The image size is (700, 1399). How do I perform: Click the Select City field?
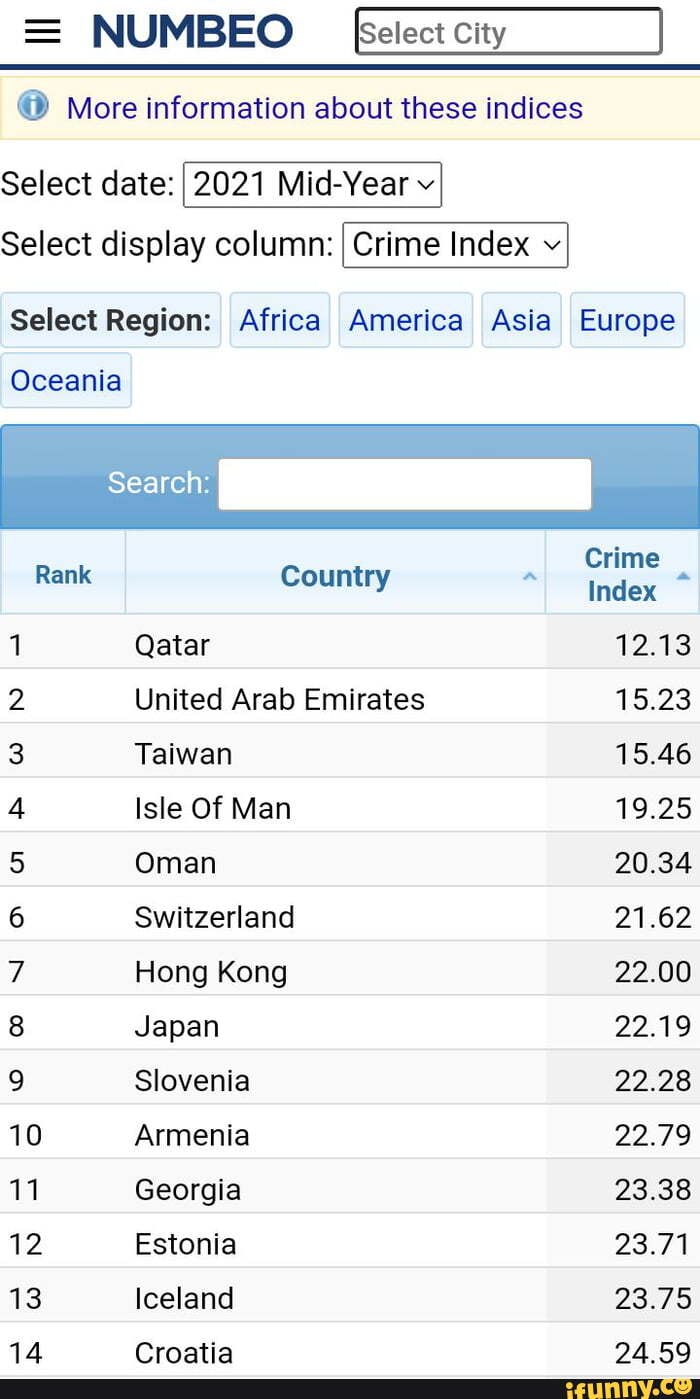508,32
